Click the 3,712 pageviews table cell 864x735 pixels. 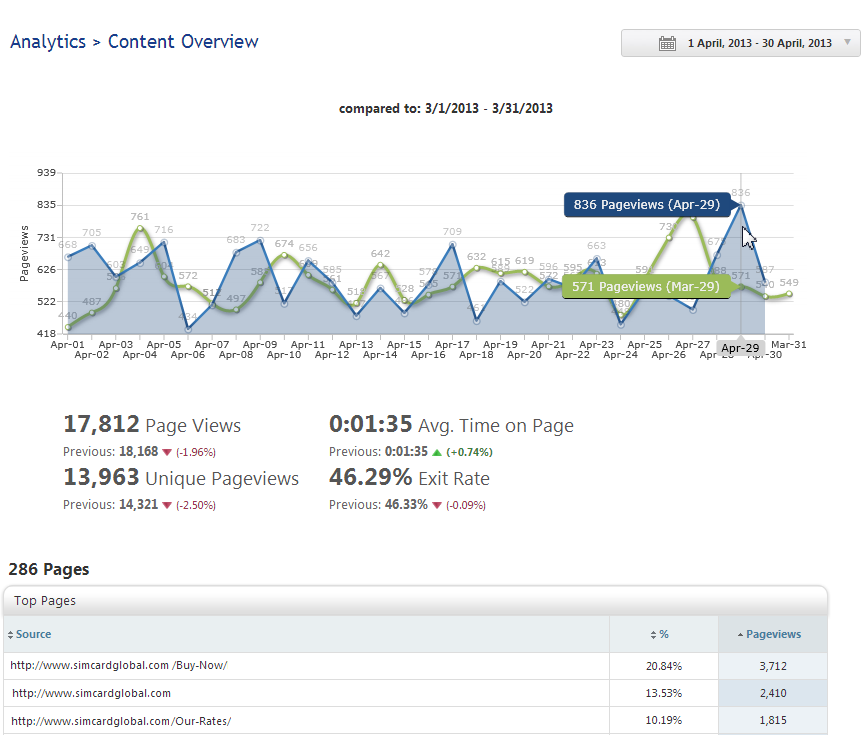click(772, 666)
